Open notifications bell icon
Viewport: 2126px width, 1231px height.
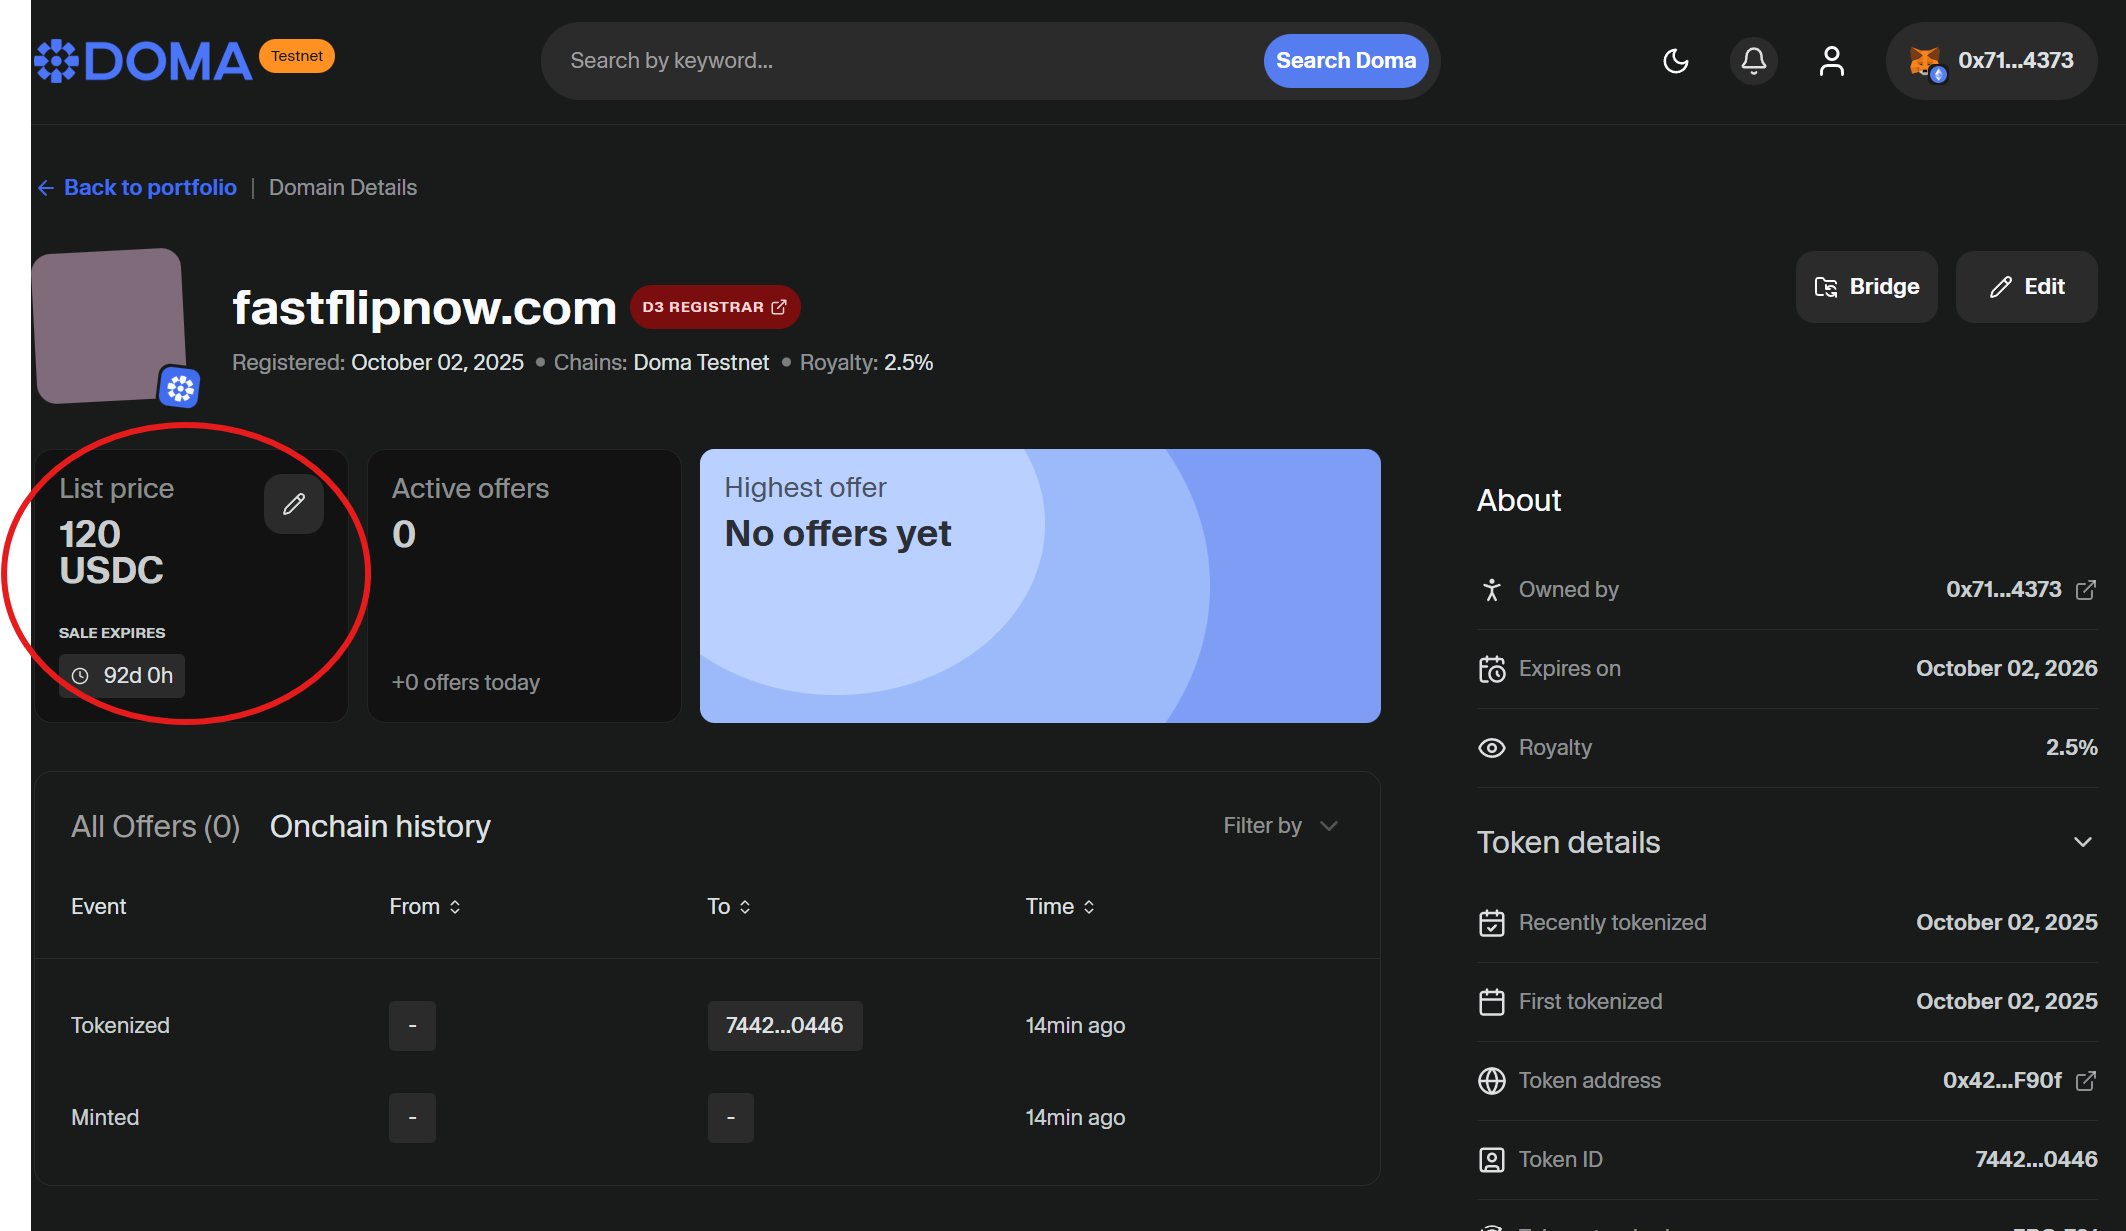1753,61
